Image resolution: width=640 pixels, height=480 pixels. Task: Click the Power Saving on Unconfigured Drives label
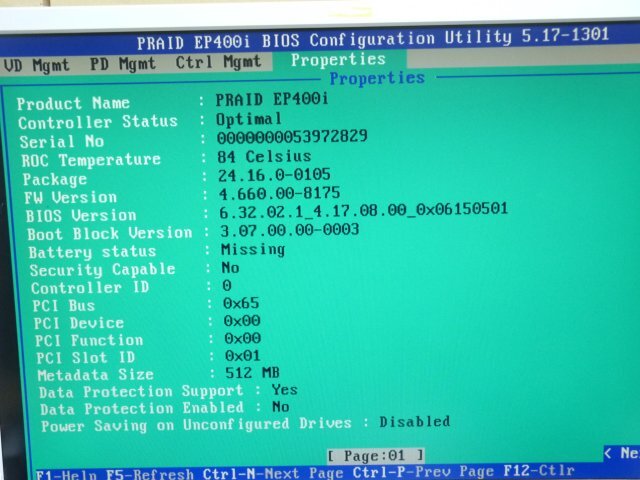tap(196, 424)
